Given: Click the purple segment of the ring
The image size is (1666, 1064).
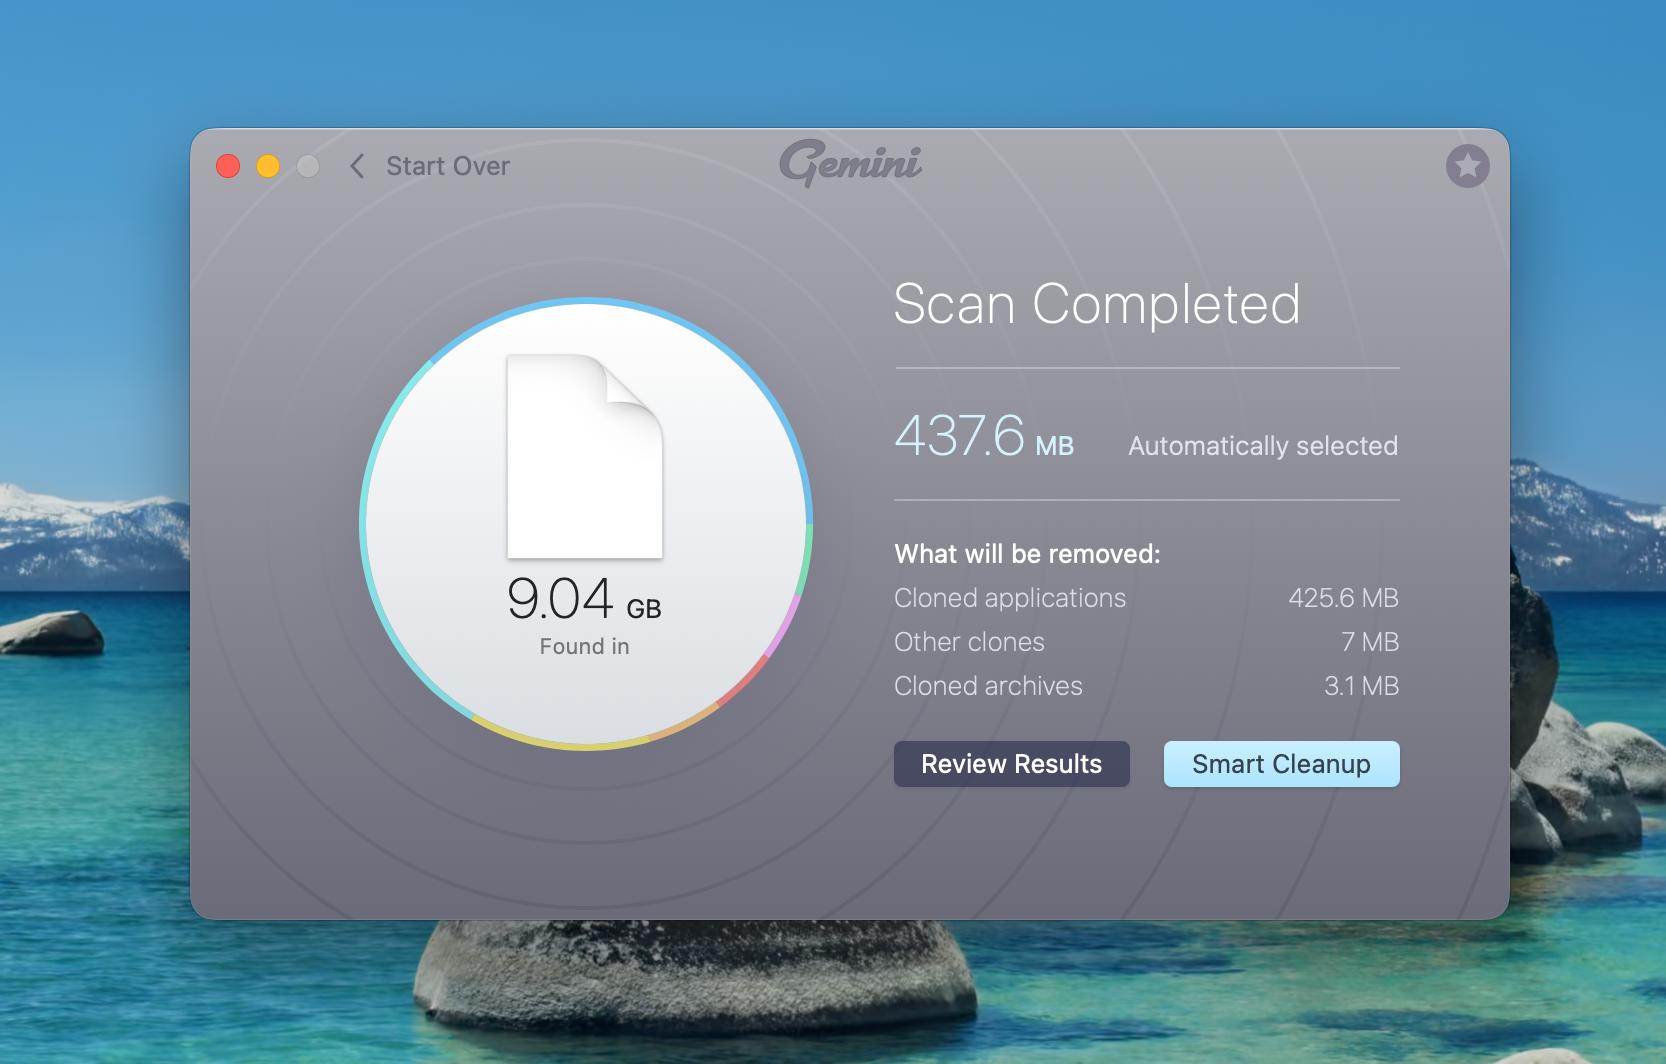Looking at the screenshot, I should 788,625.
